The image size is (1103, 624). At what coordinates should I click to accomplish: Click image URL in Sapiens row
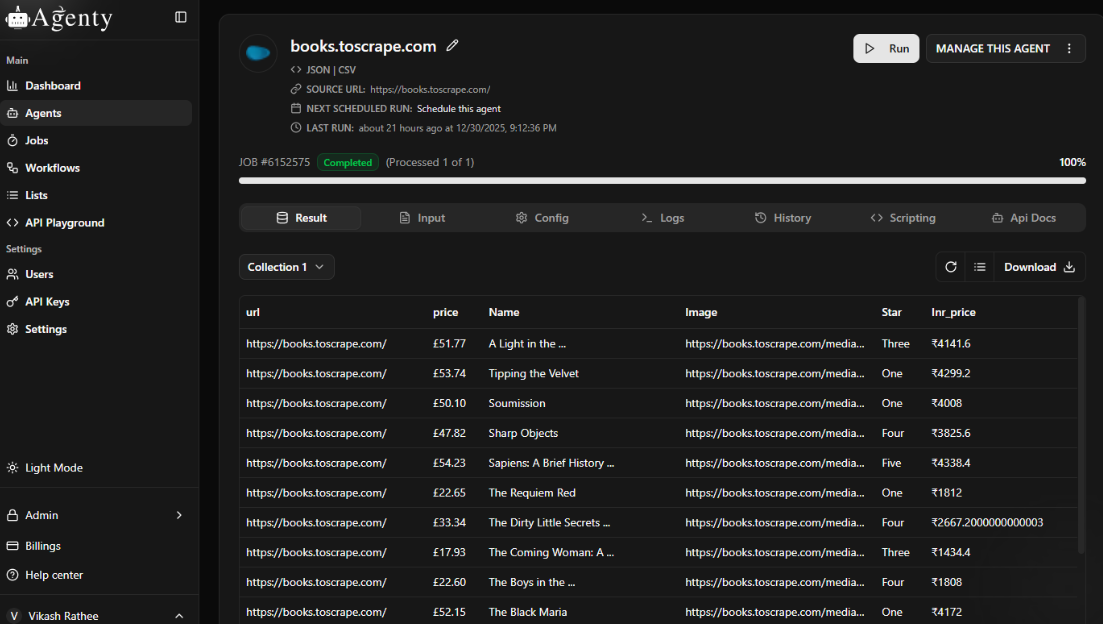[x=774, y=463]
